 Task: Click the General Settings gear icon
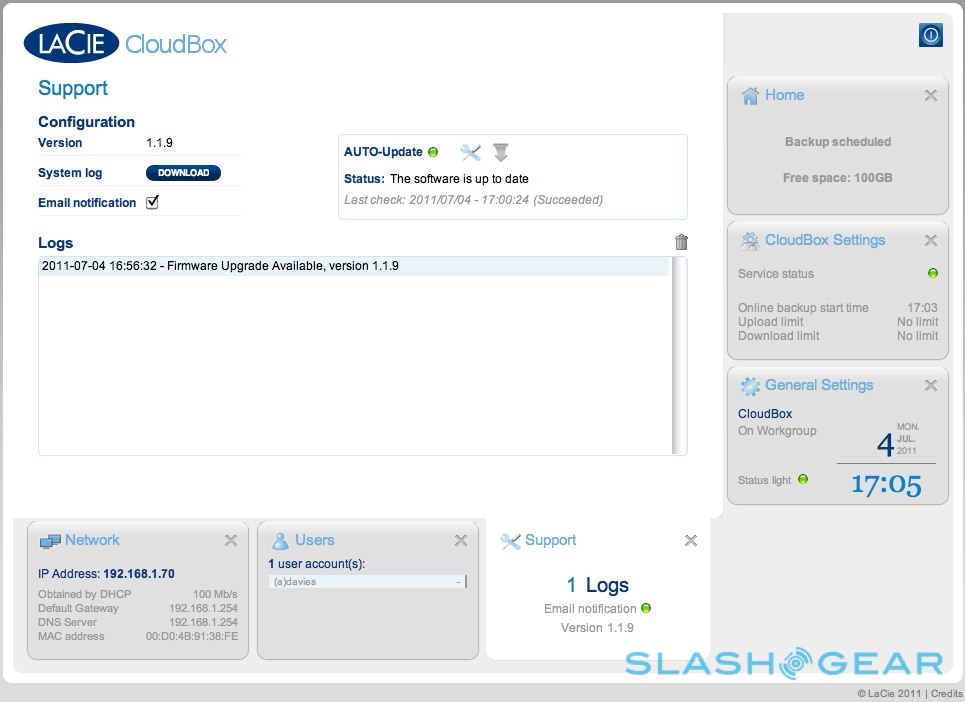pos(750,386)
